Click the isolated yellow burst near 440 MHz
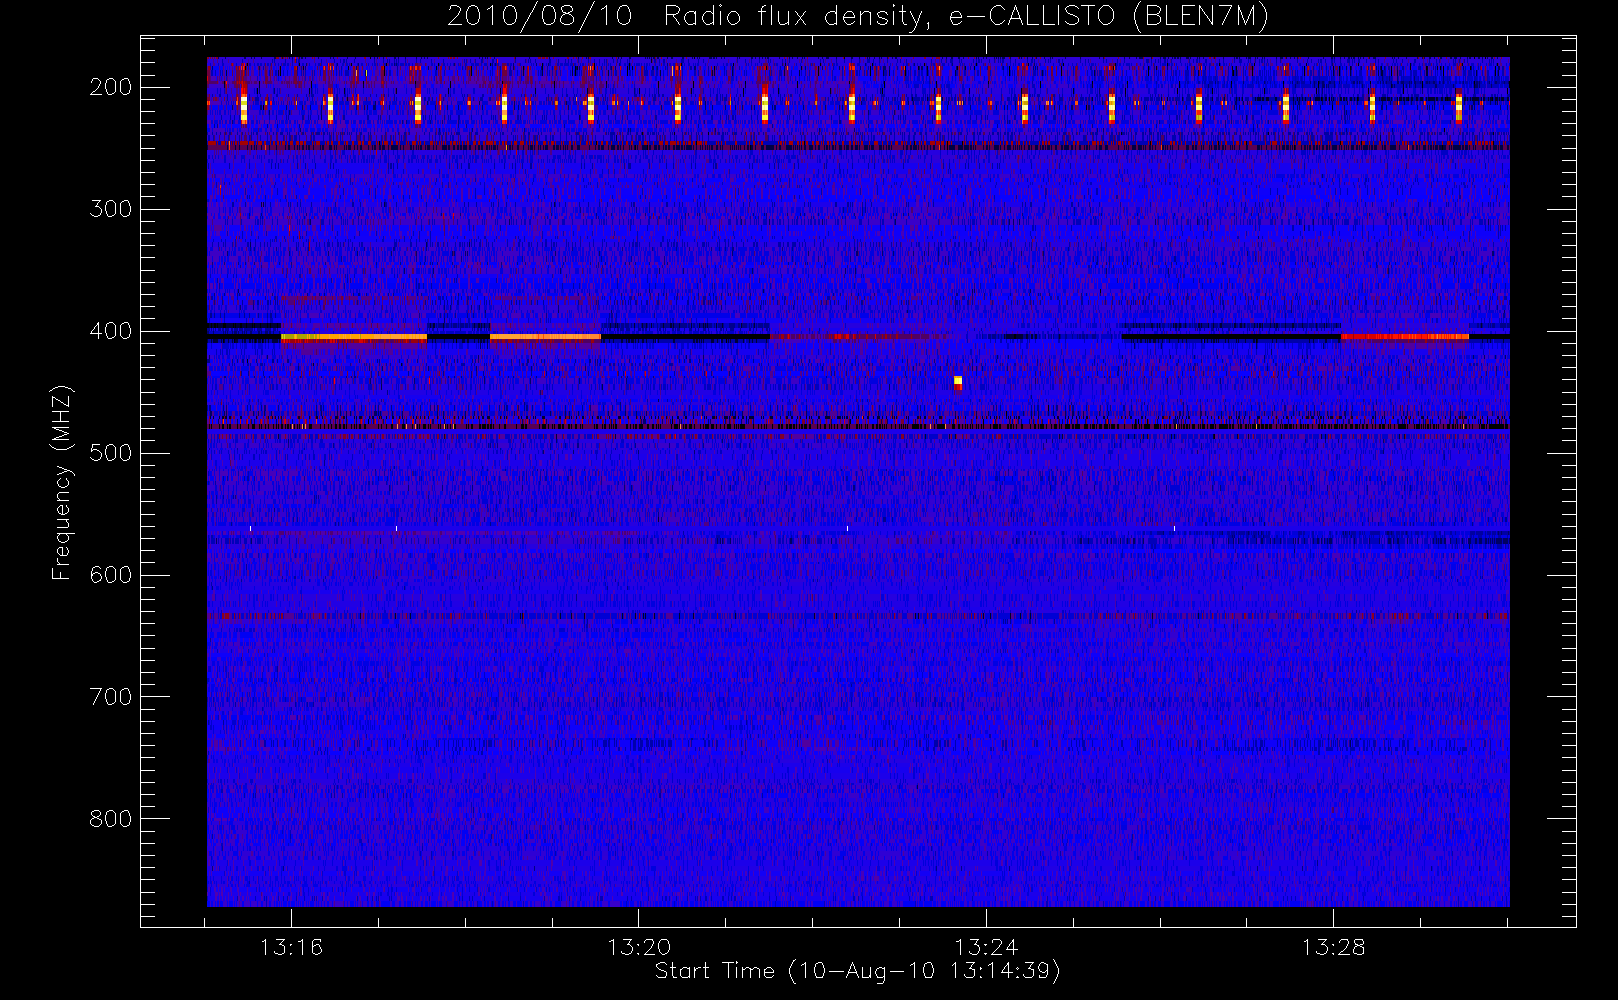The width and height of the screenshot is (1618, 1000). tap(958, 382)
